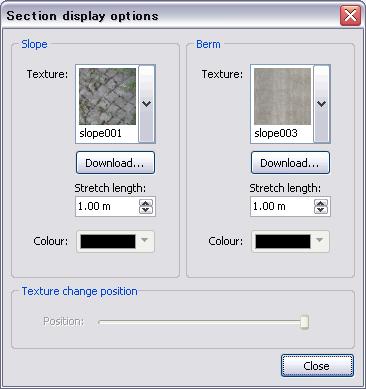366x389 pixels.
Task: Focus the Slope stretch length field
Action: point(107,206)
